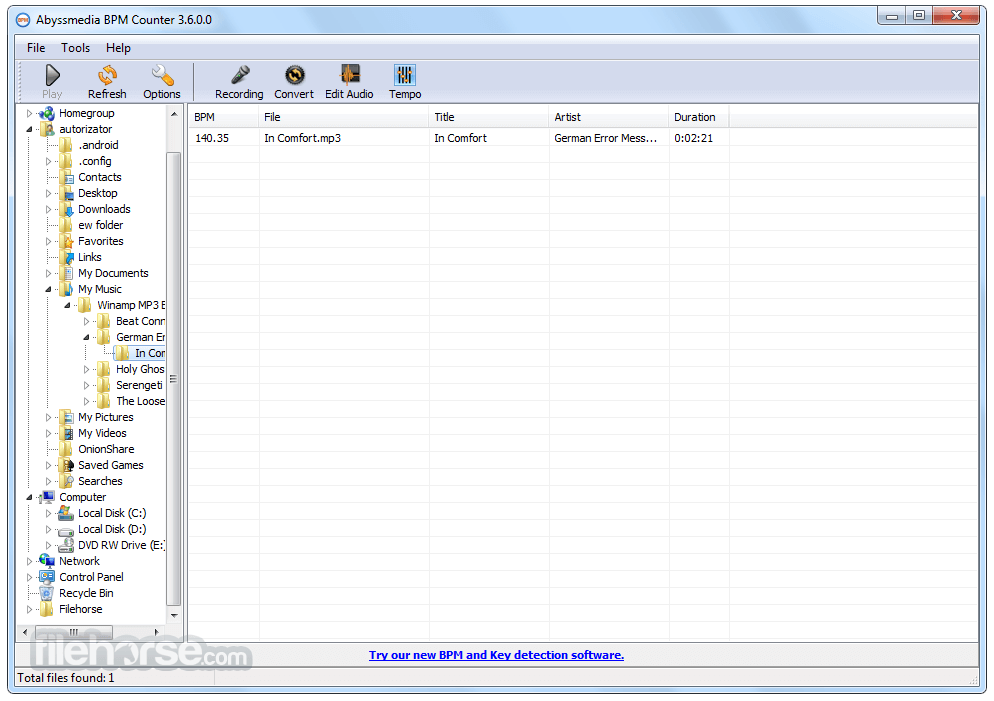This screenshot has height=701, width=994.
Task: Expand the Downloads folder arrow
Action: (48, 210)
